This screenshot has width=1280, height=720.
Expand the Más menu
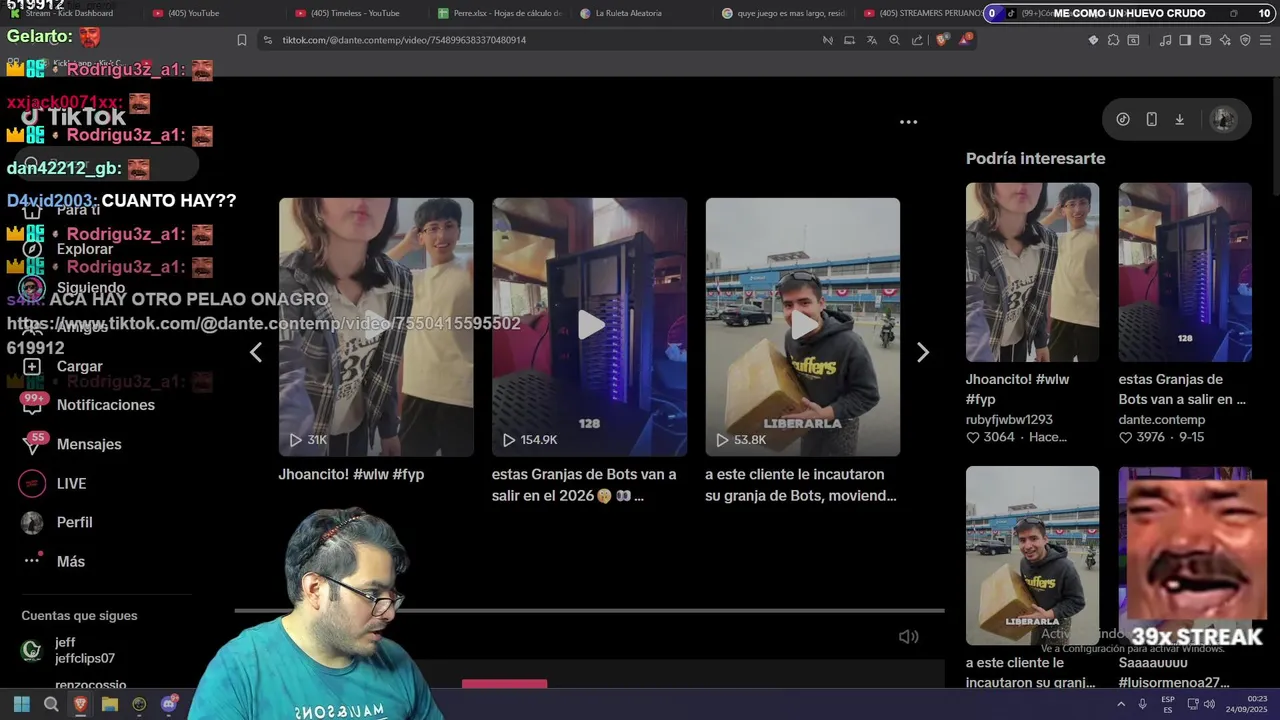point(55,561)
